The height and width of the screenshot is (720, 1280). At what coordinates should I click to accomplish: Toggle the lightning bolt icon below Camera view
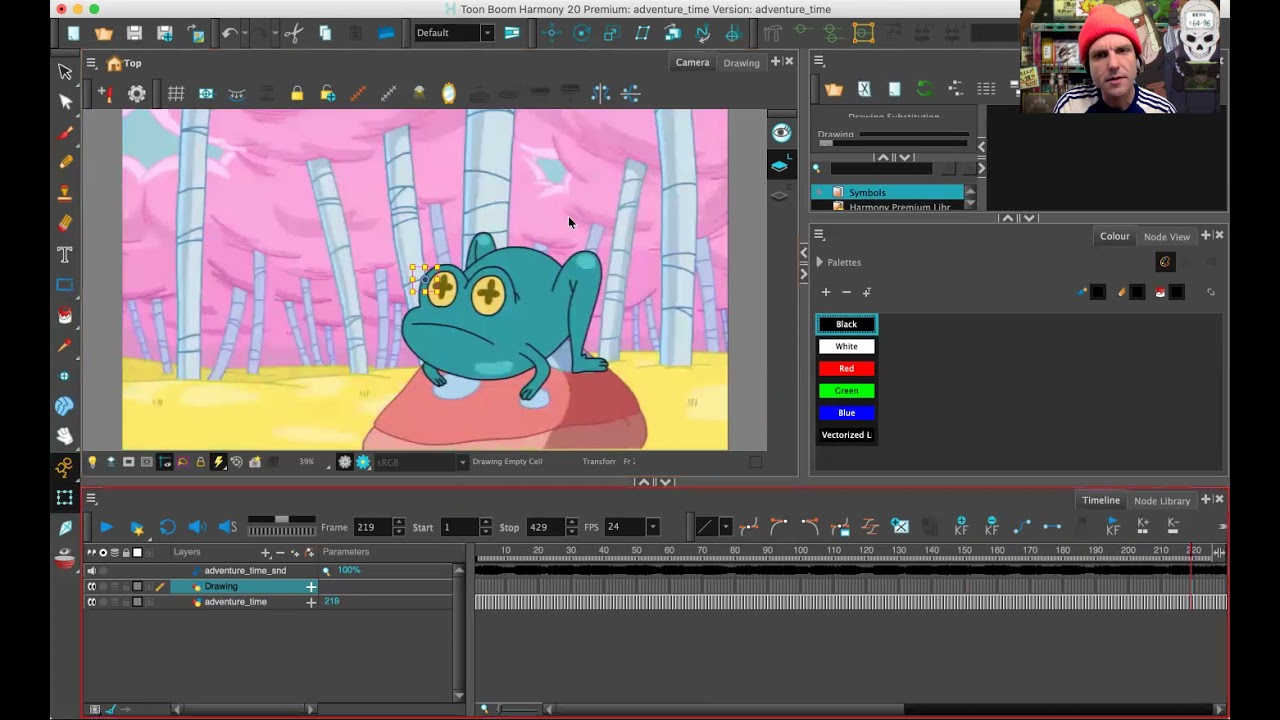[x=218, y=462]
